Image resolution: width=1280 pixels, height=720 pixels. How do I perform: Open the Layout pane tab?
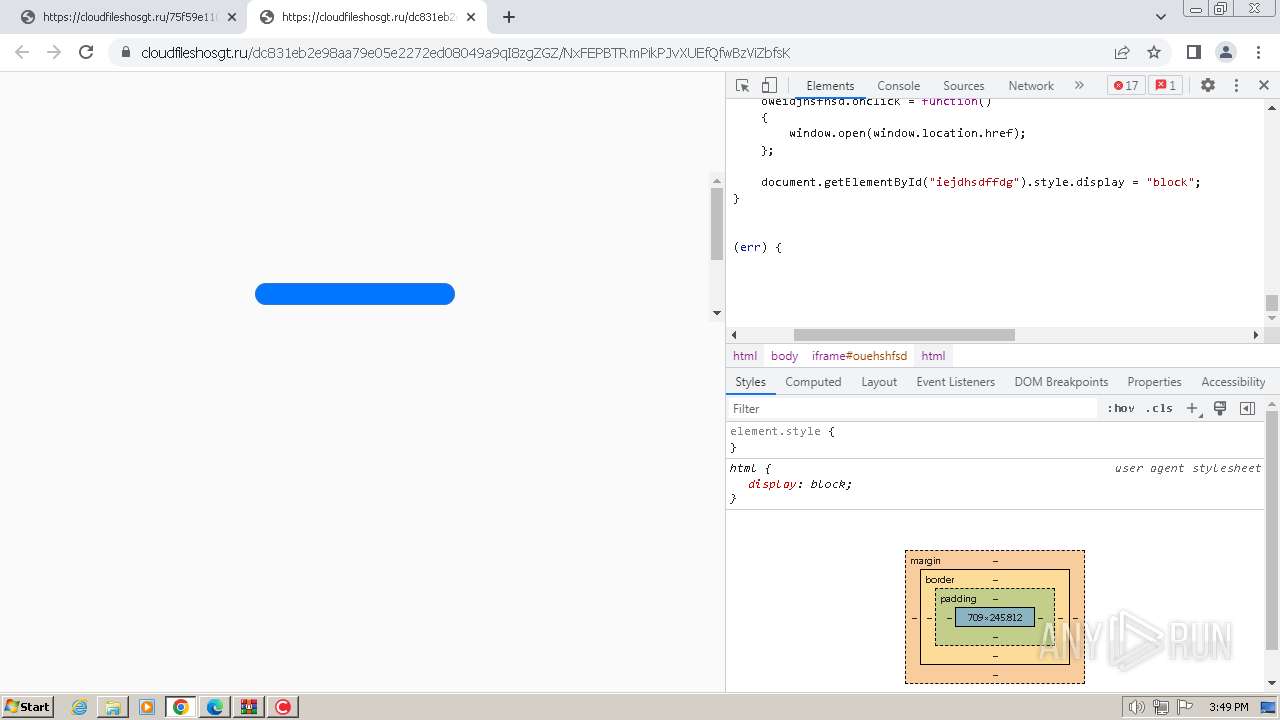point(879,382)
